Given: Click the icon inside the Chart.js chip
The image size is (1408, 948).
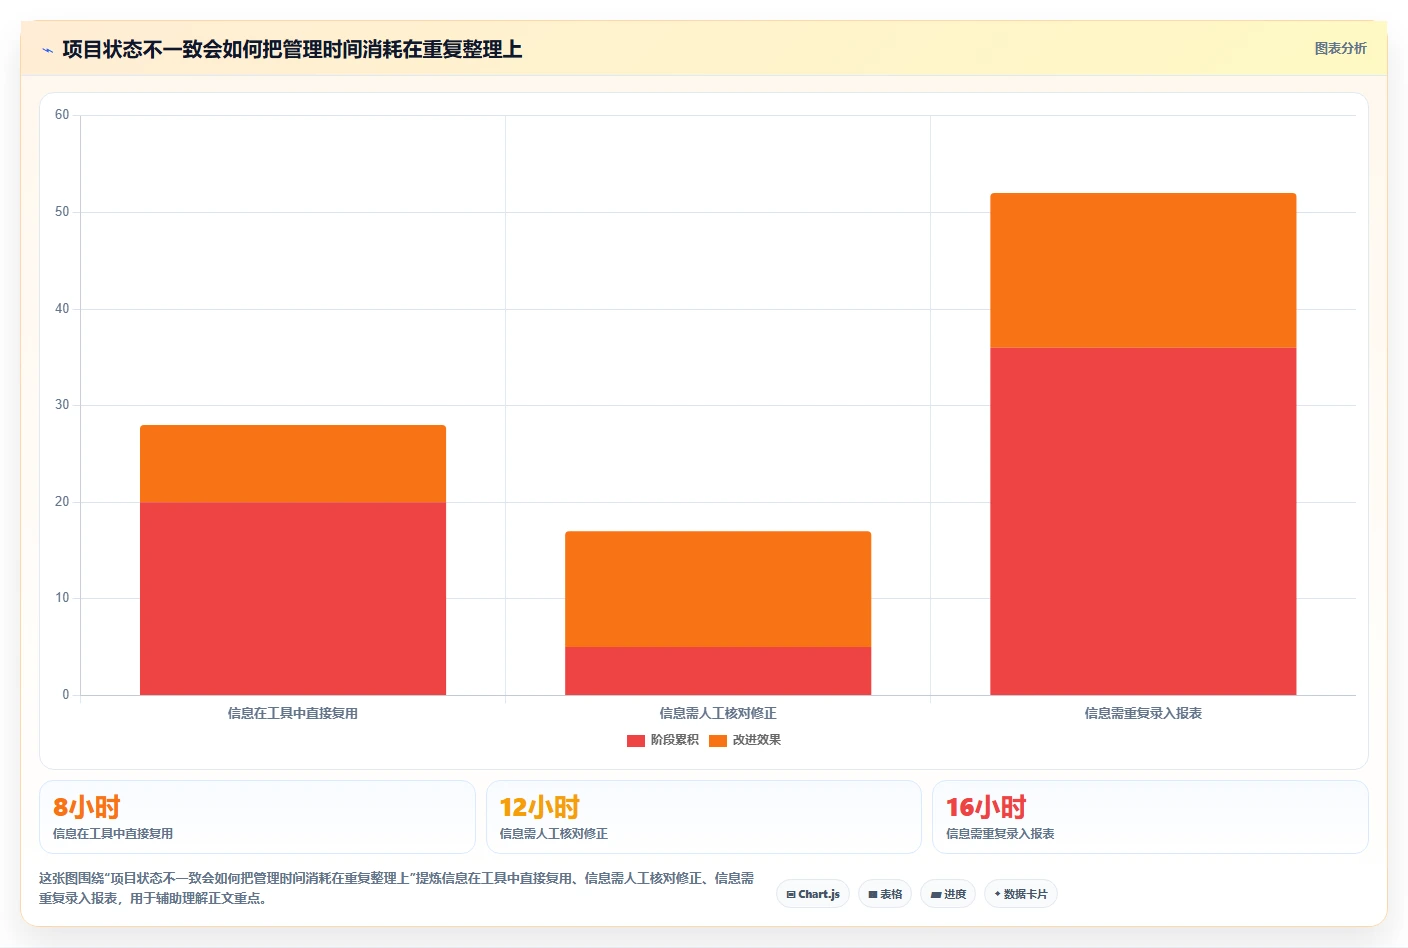Looking at the screenshot, I should pos(791,895).
